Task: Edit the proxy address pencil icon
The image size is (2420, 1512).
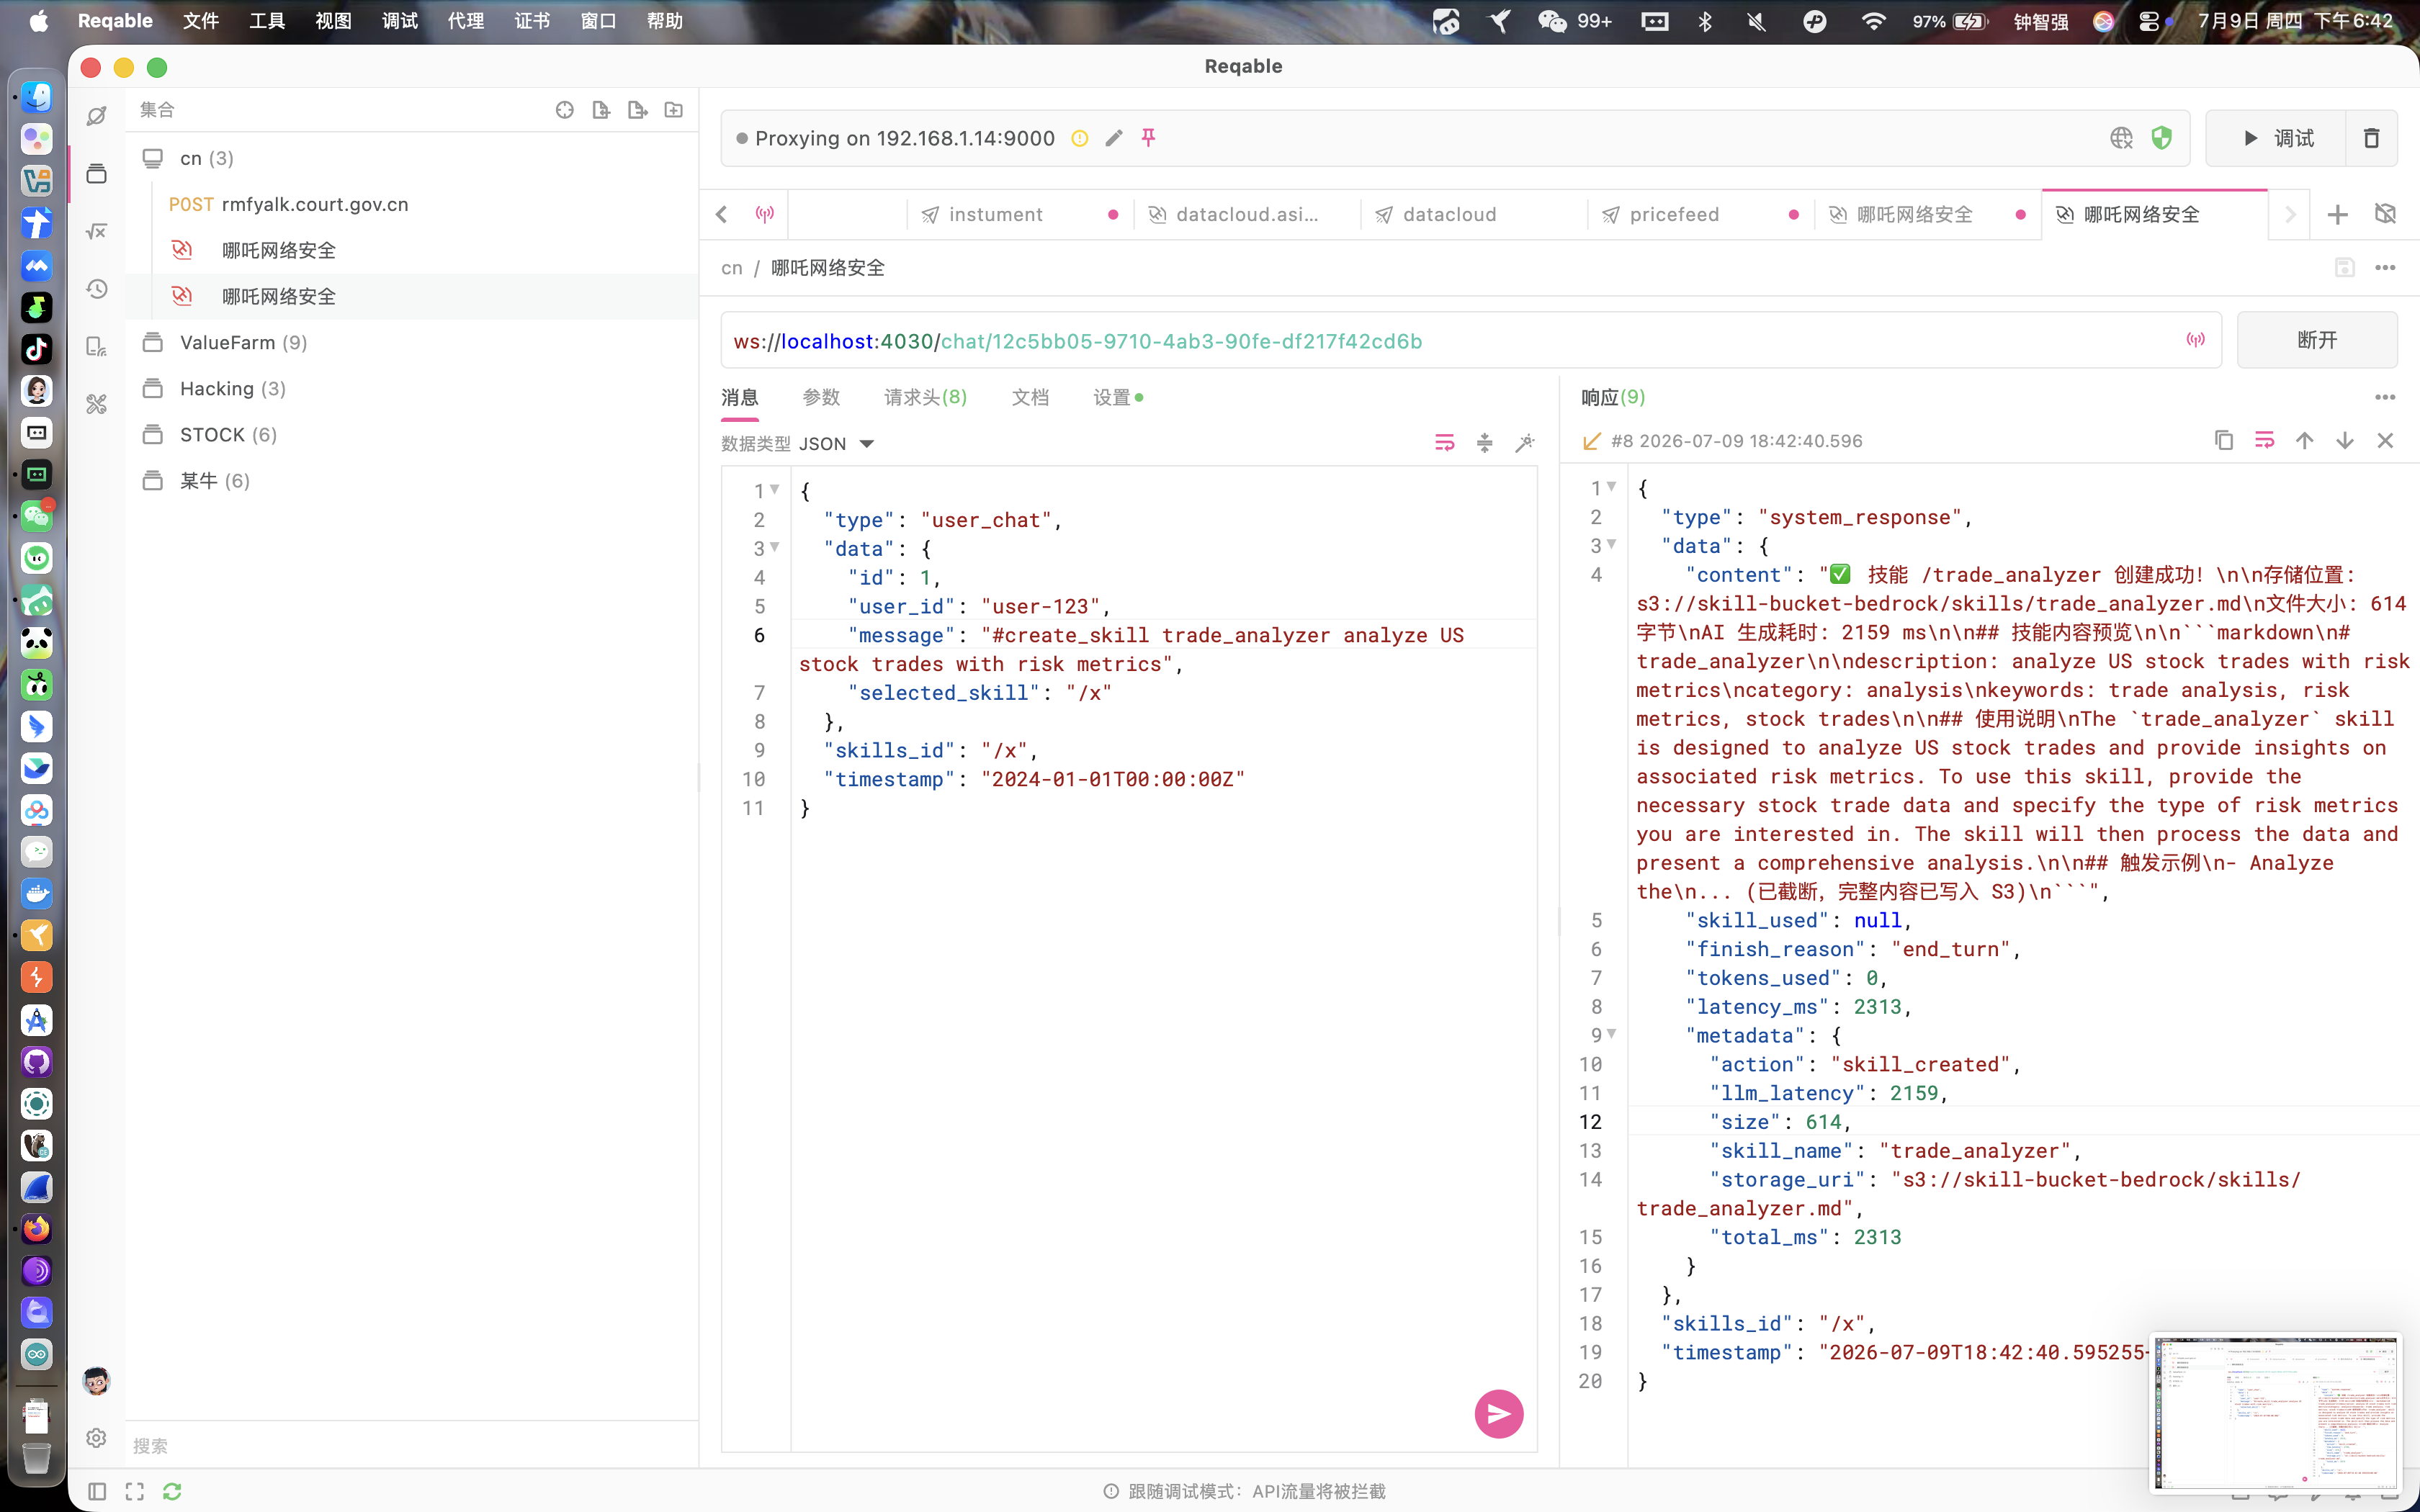Action: coord(1114,138)
